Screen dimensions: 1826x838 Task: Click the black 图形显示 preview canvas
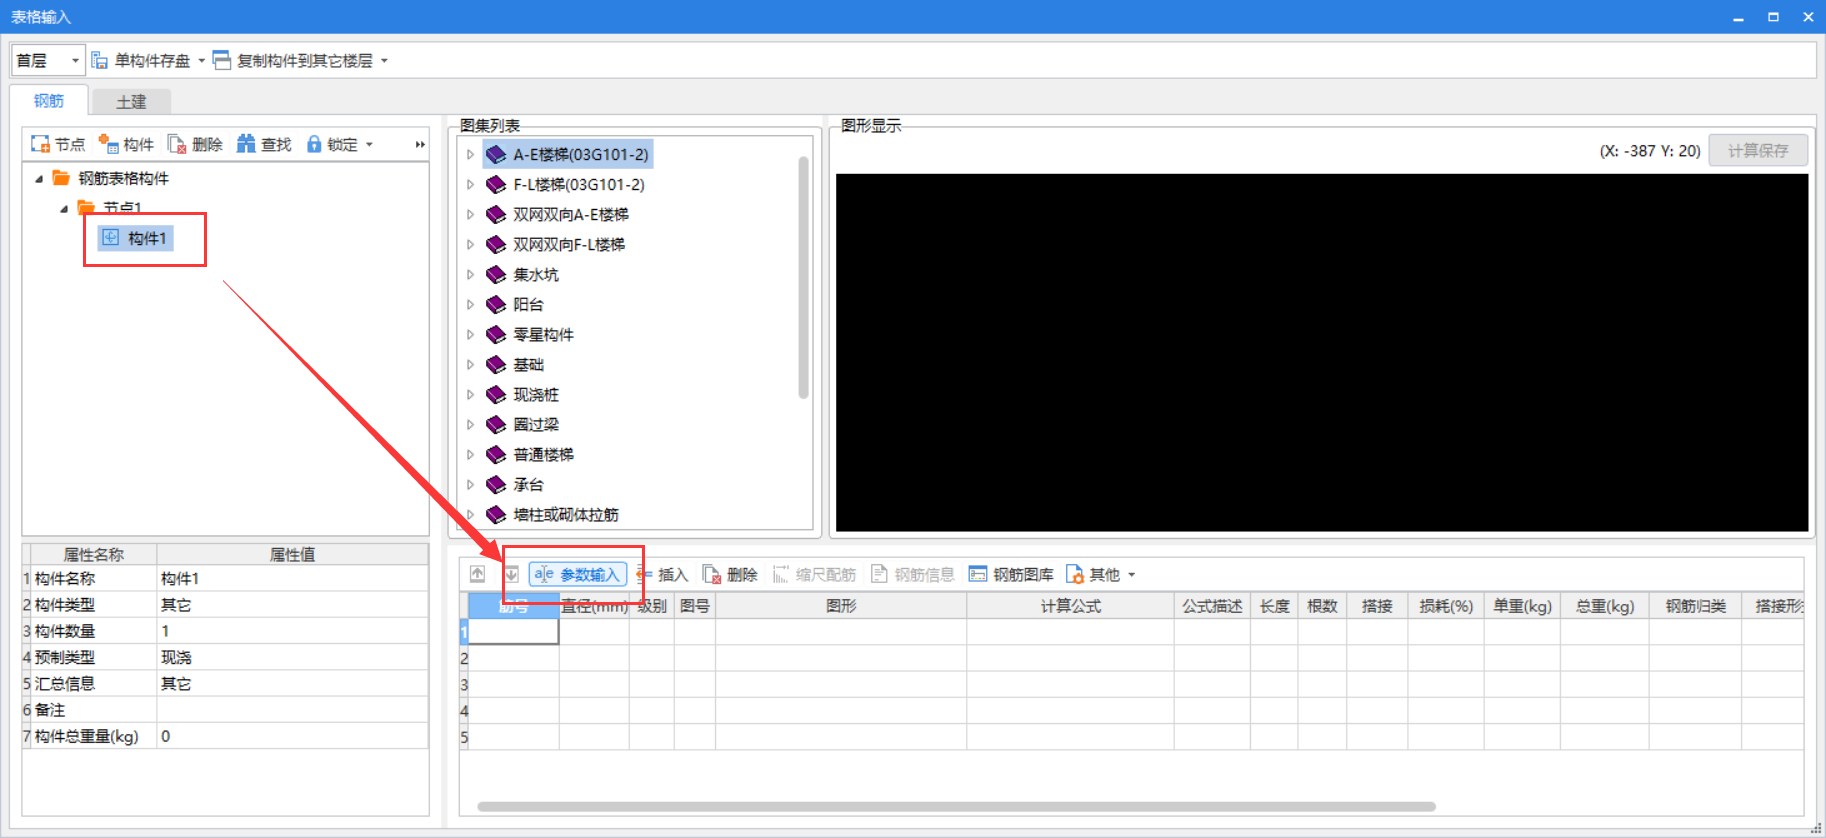(x=1322, y=352)
